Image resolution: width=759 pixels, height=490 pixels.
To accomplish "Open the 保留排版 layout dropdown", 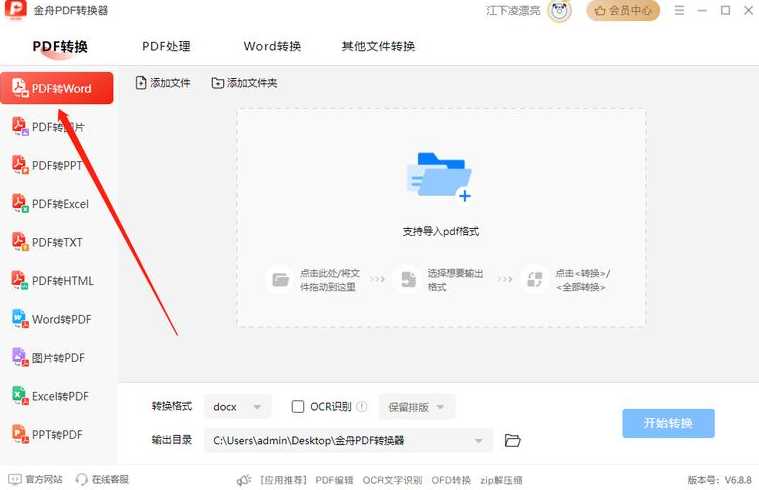I will [417, 407].
